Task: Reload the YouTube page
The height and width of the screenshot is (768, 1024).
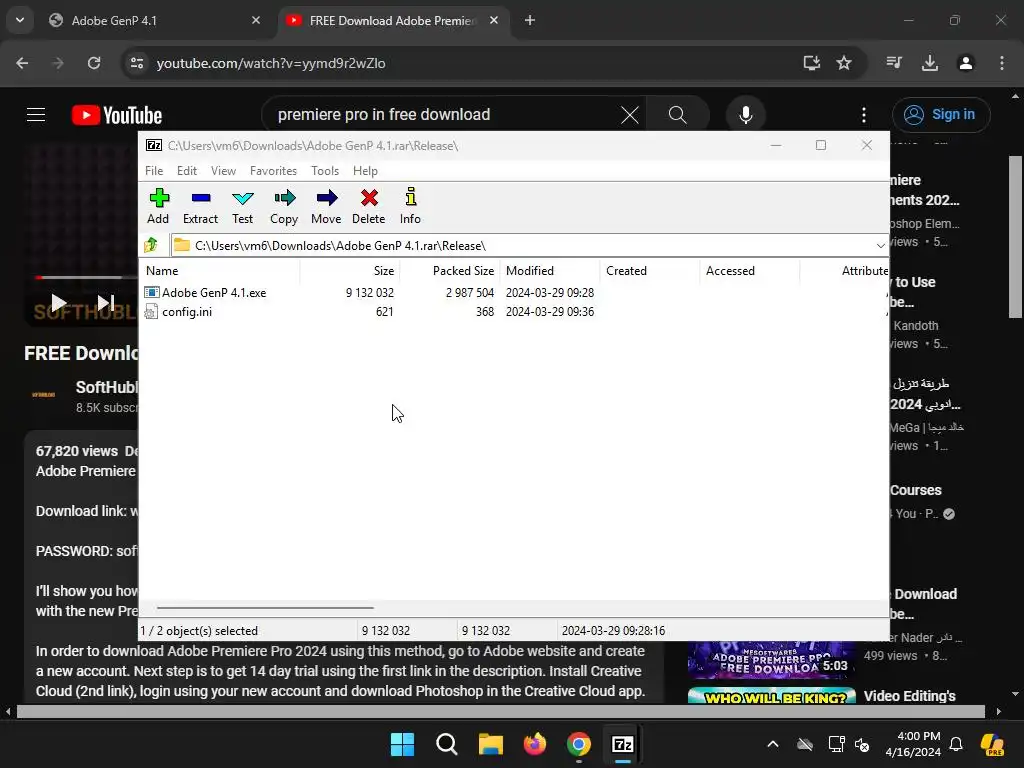Action: (94, 63)
